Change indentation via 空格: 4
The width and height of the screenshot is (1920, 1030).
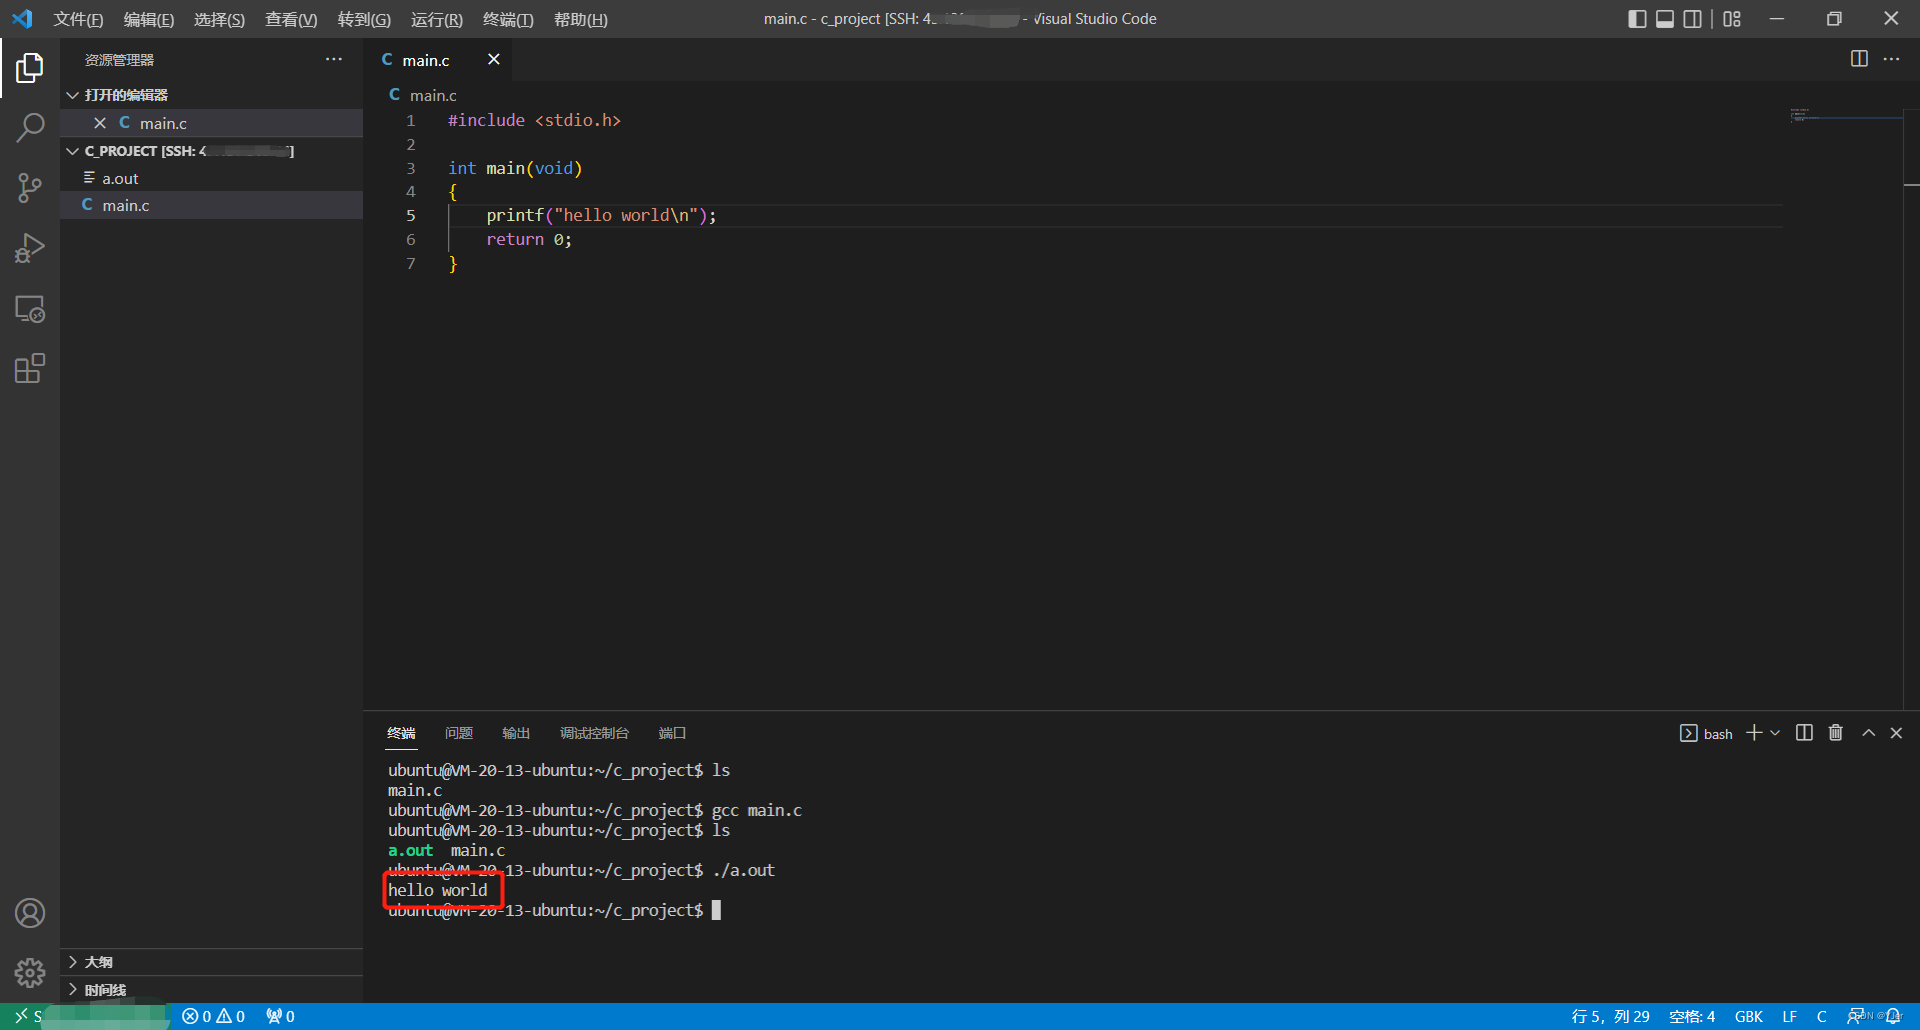(1692, 1016)
